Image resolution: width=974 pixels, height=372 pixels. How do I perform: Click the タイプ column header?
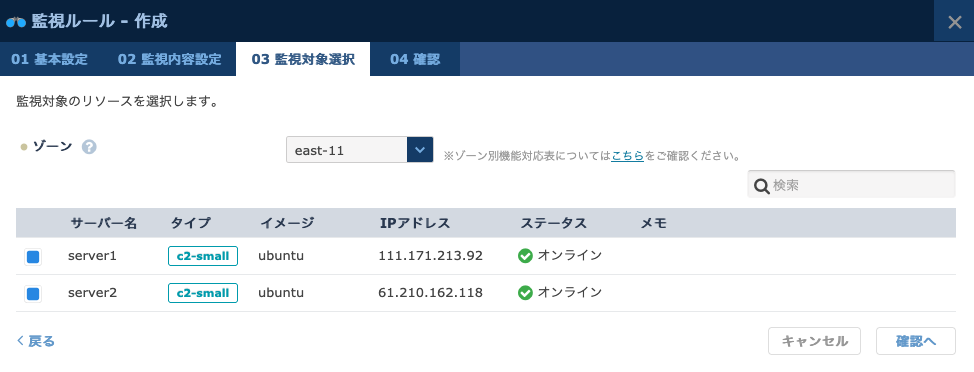tap(191, 223)
